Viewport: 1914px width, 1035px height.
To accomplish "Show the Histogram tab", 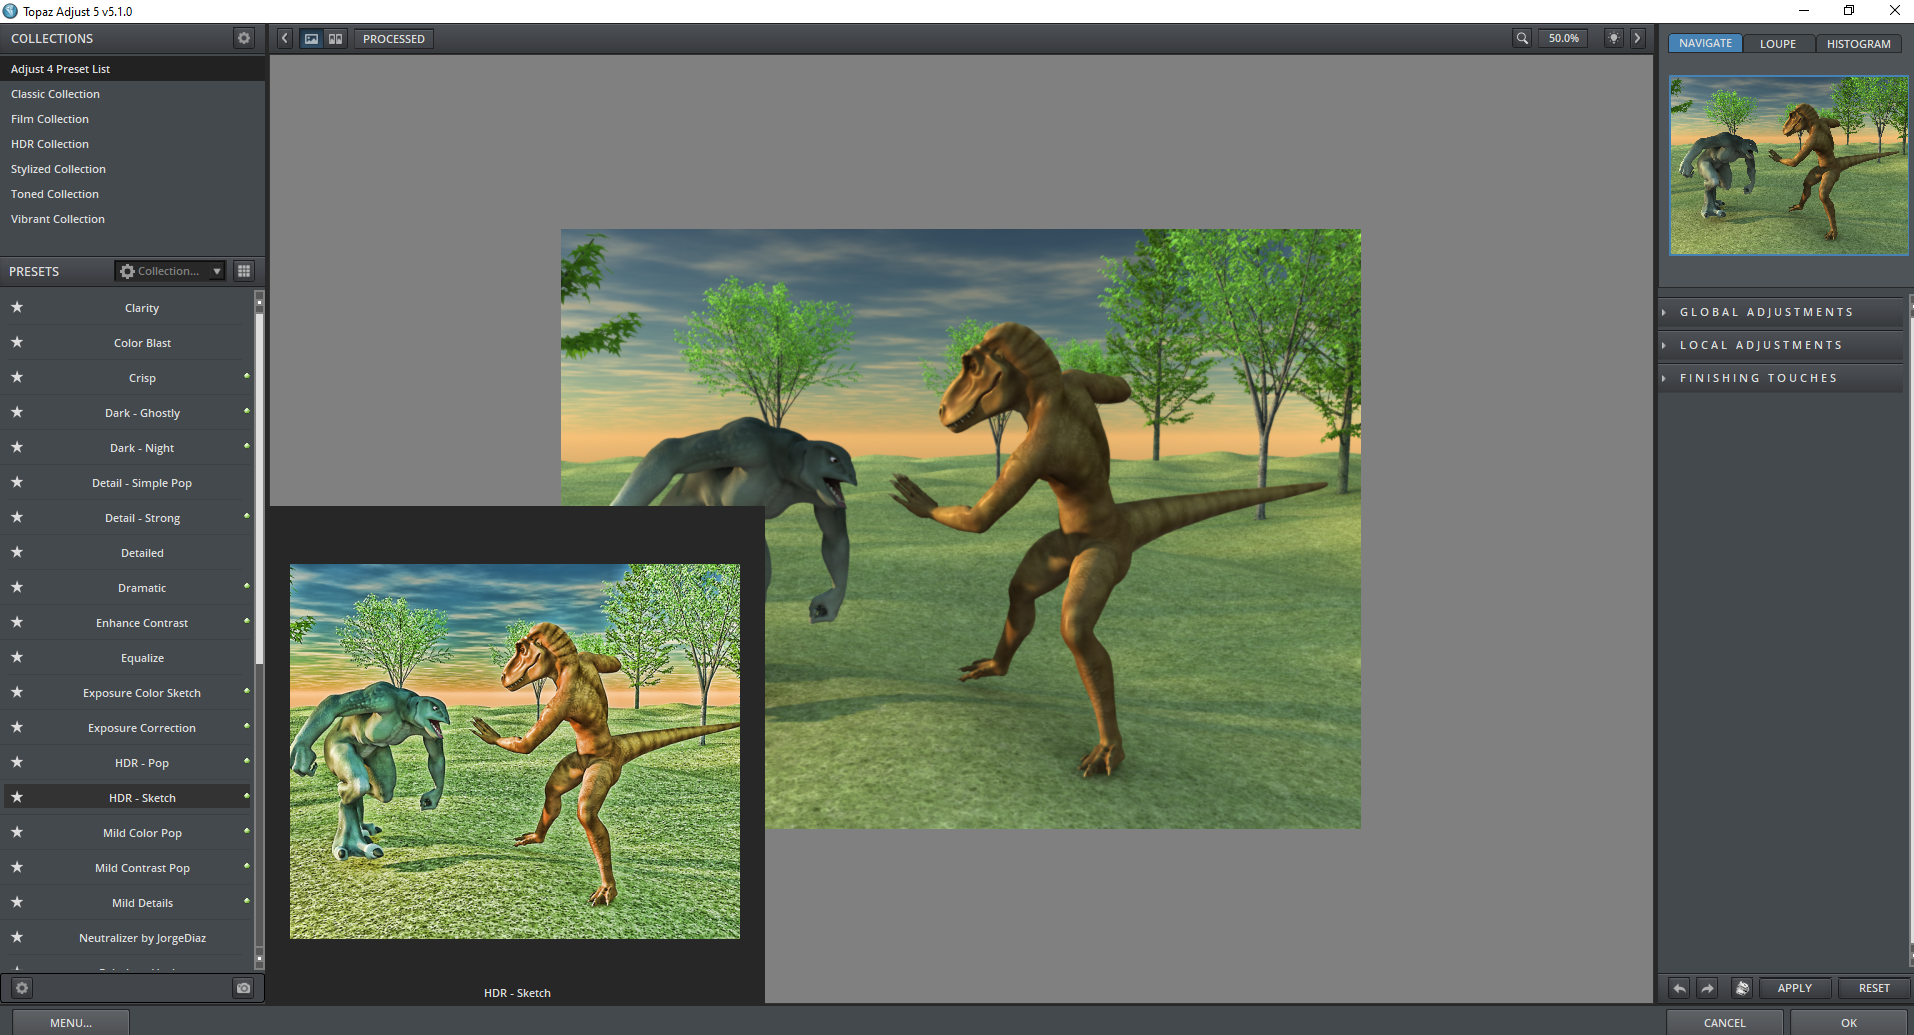I will click(1858, 43).
